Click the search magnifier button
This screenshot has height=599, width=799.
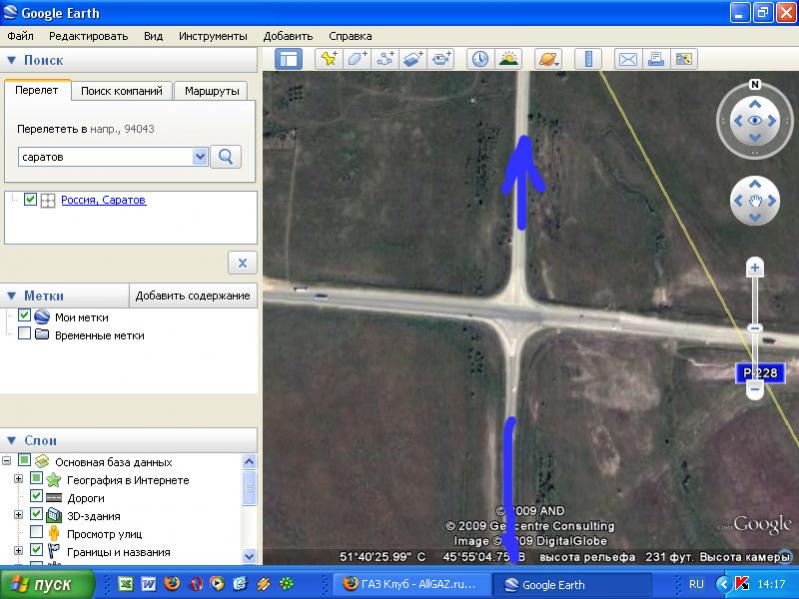[x=226, y=157]
